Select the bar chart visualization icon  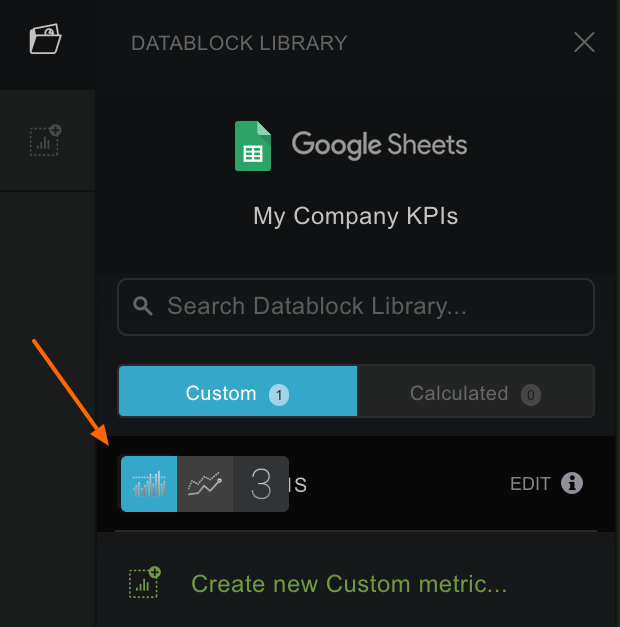pos(149,484)
